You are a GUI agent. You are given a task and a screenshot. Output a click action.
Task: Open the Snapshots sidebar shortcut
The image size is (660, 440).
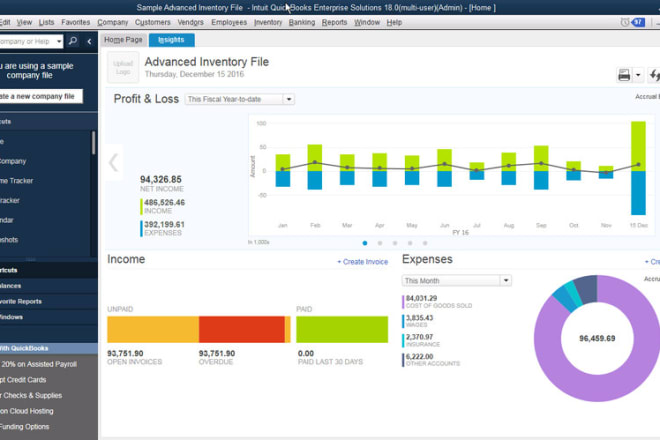tap(9, 240)
